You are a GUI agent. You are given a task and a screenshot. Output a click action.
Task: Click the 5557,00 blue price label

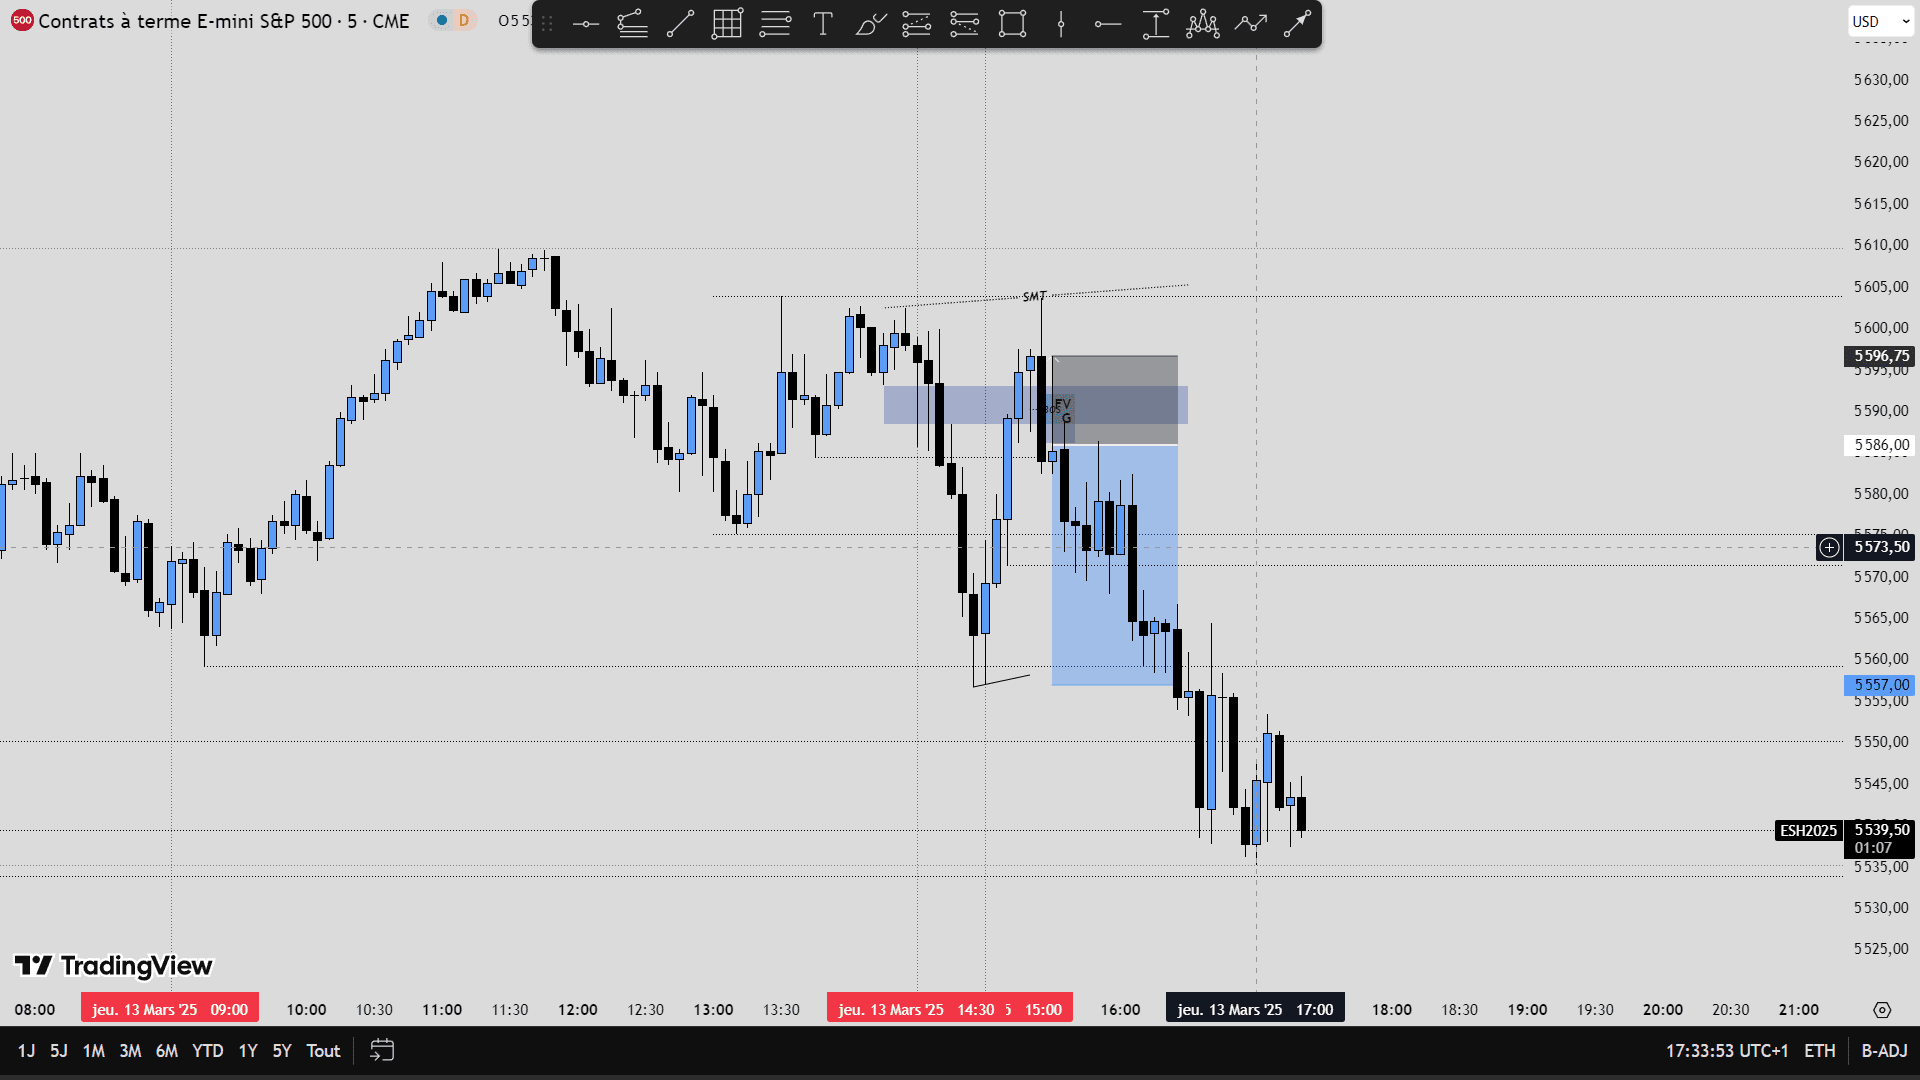pyautogui.click(x=1880, y=685)
